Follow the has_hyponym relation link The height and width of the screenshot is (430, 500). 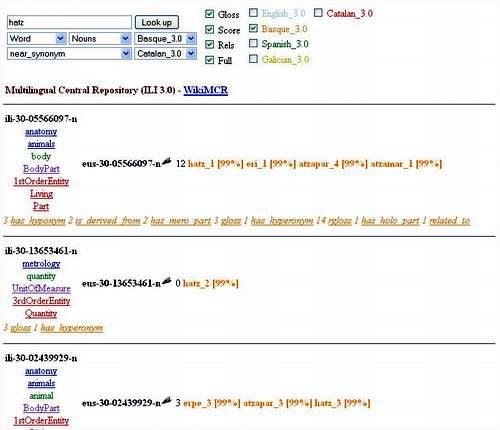38,220
